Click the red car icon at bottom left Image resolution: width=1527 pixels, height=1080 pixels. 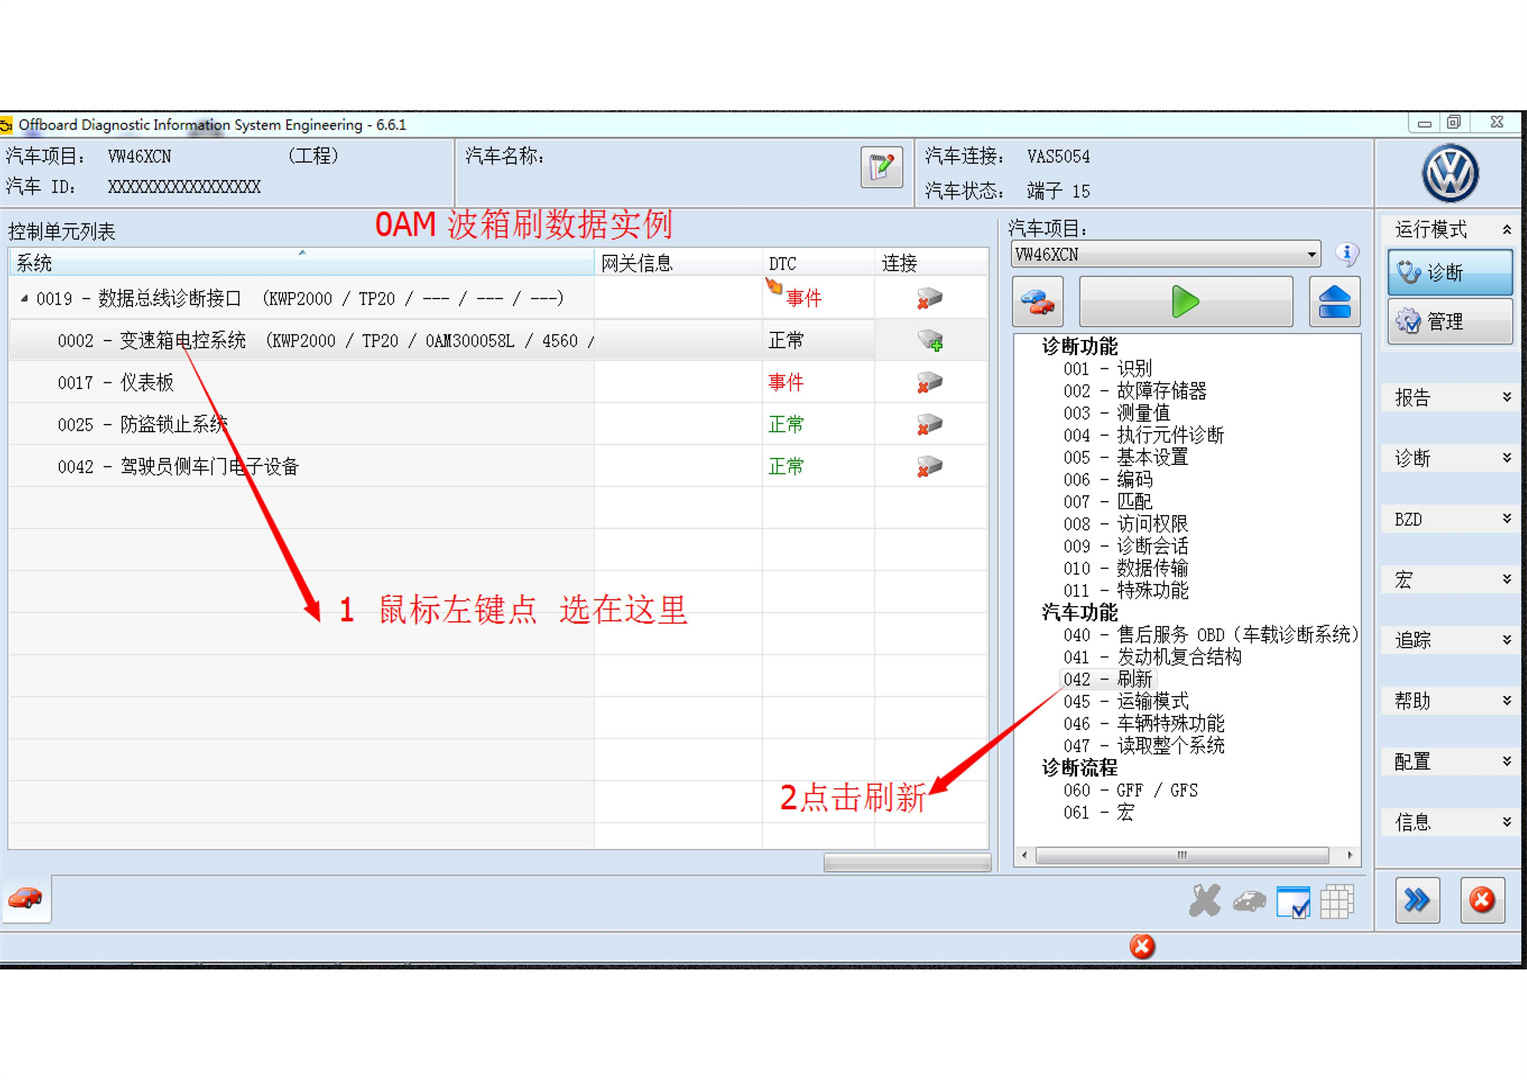tap(26, 899)
